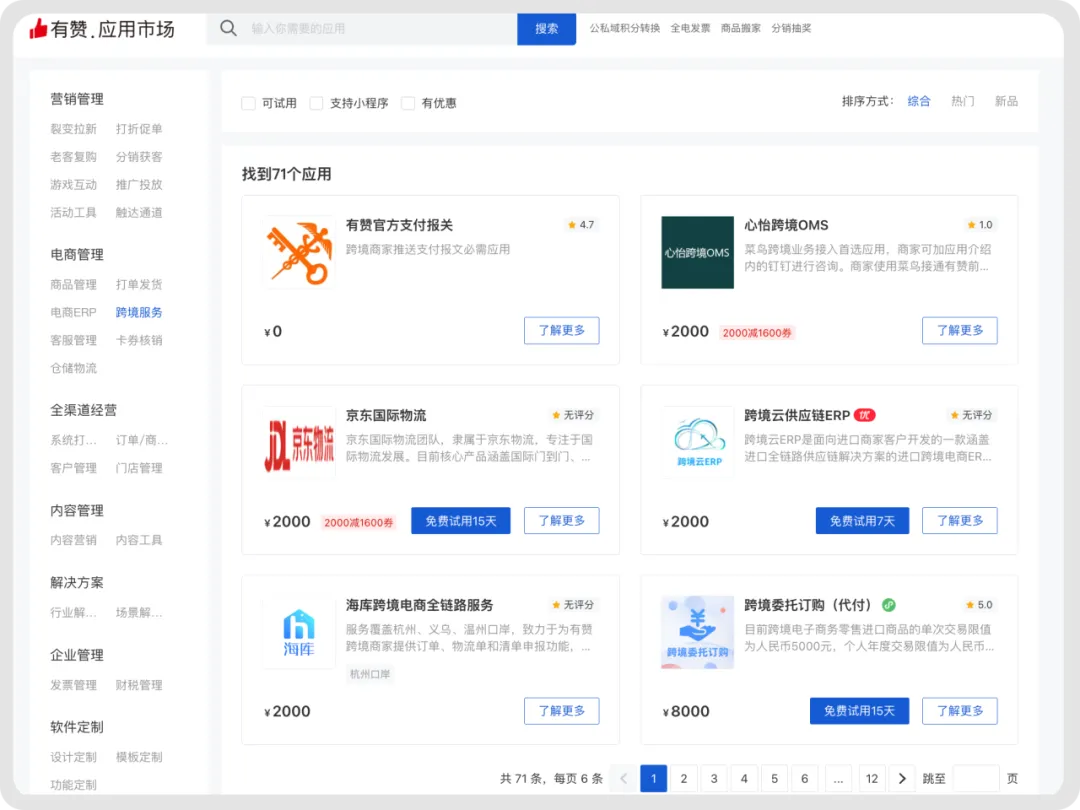Click 了解更多 for 跨境委托订购
This screenshot has width=1080, height=810.
pyautogui.click(x=959, y=711)
